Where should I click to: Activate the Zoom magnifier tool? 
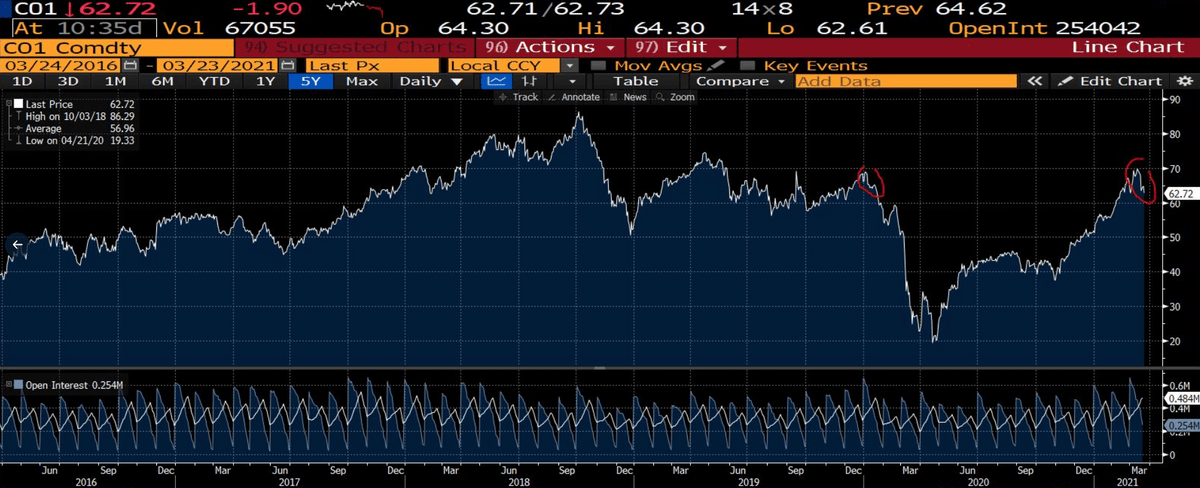pos(676,97)
